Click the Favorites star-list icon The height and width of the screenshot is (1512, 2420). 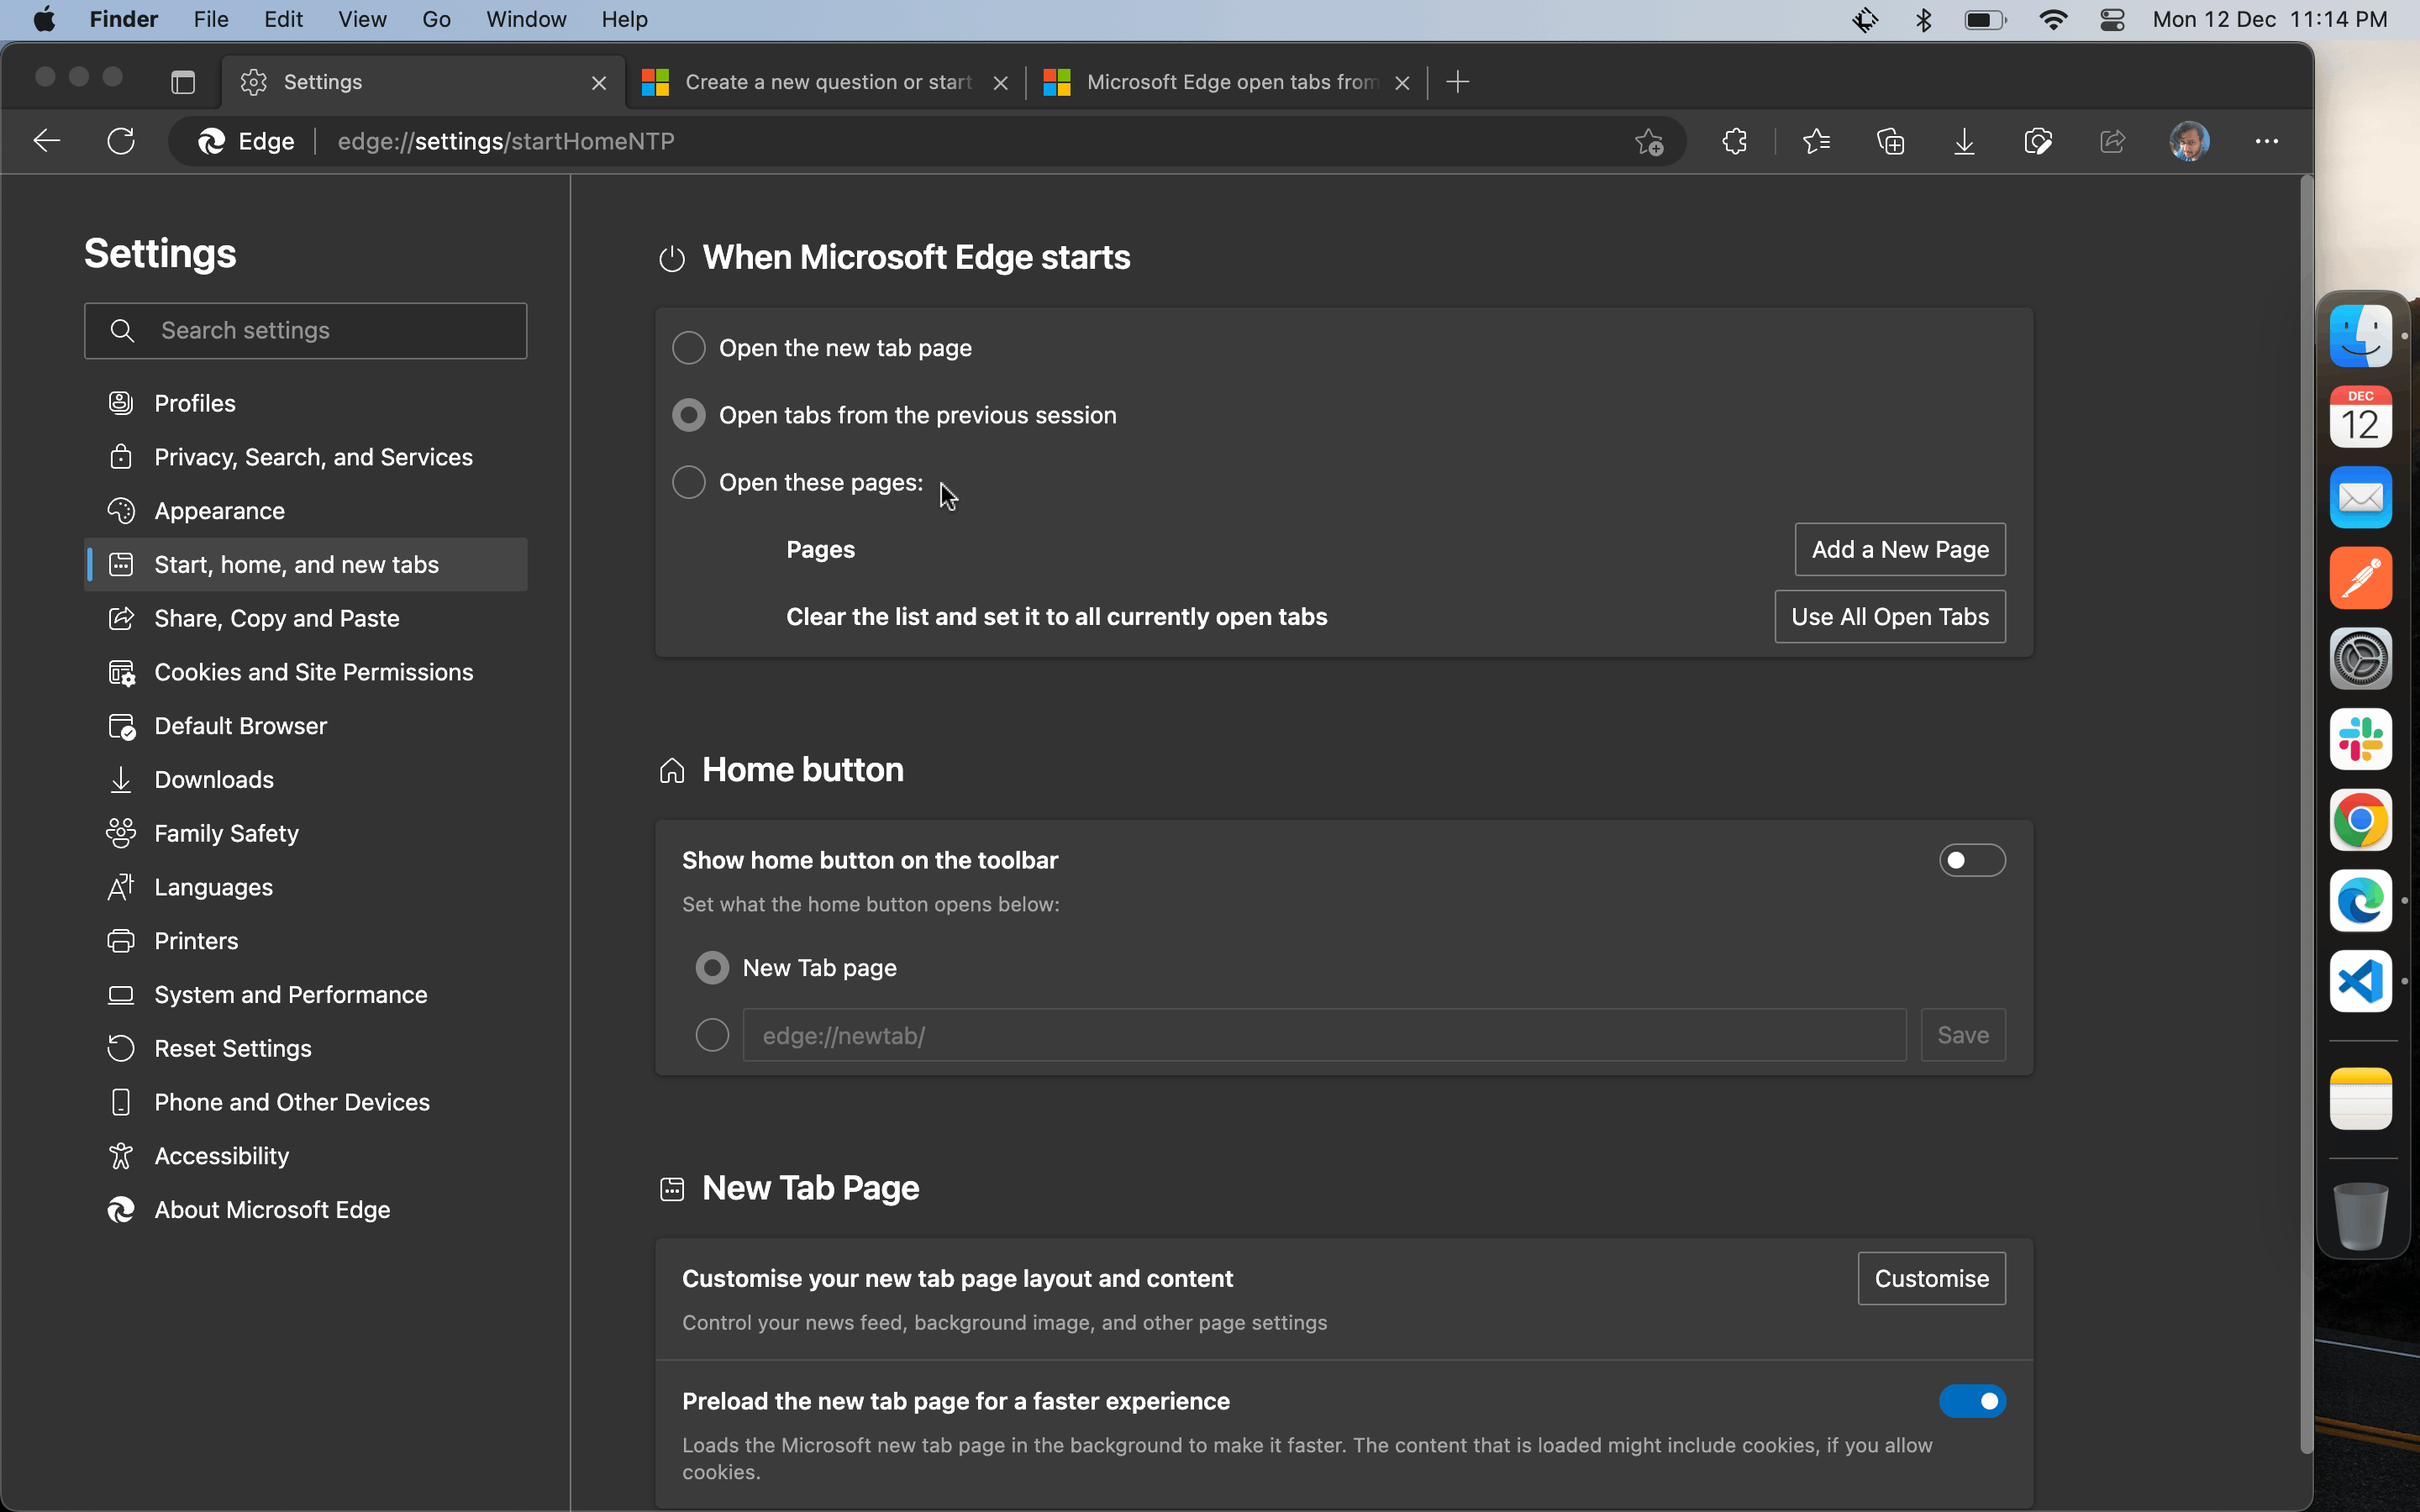(x=1816, y=141)
